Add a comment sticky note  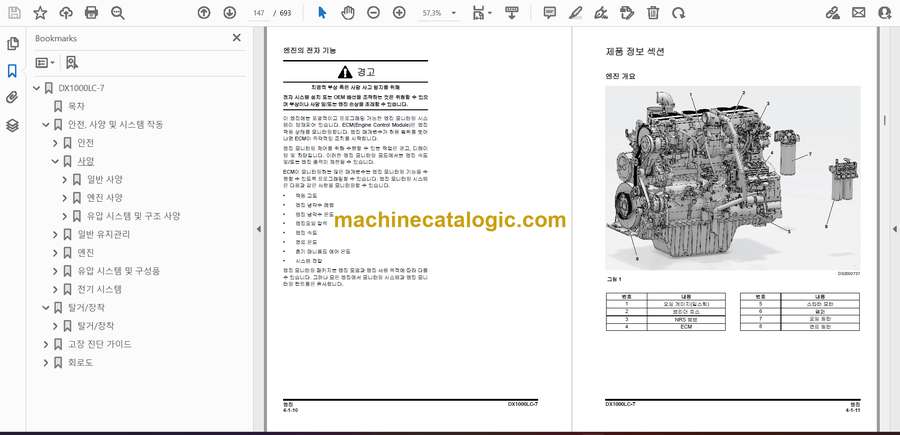pos(550,13)
